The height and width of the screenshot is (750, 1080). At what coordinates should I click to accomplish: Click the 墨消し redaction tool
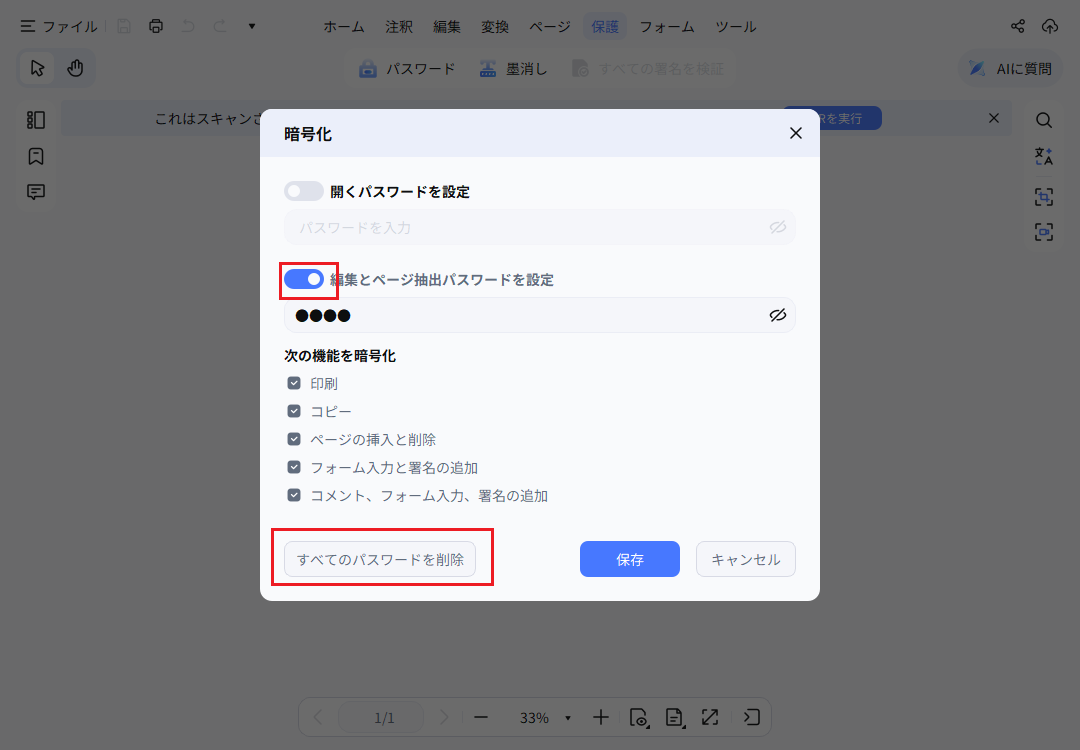[513, 69]
